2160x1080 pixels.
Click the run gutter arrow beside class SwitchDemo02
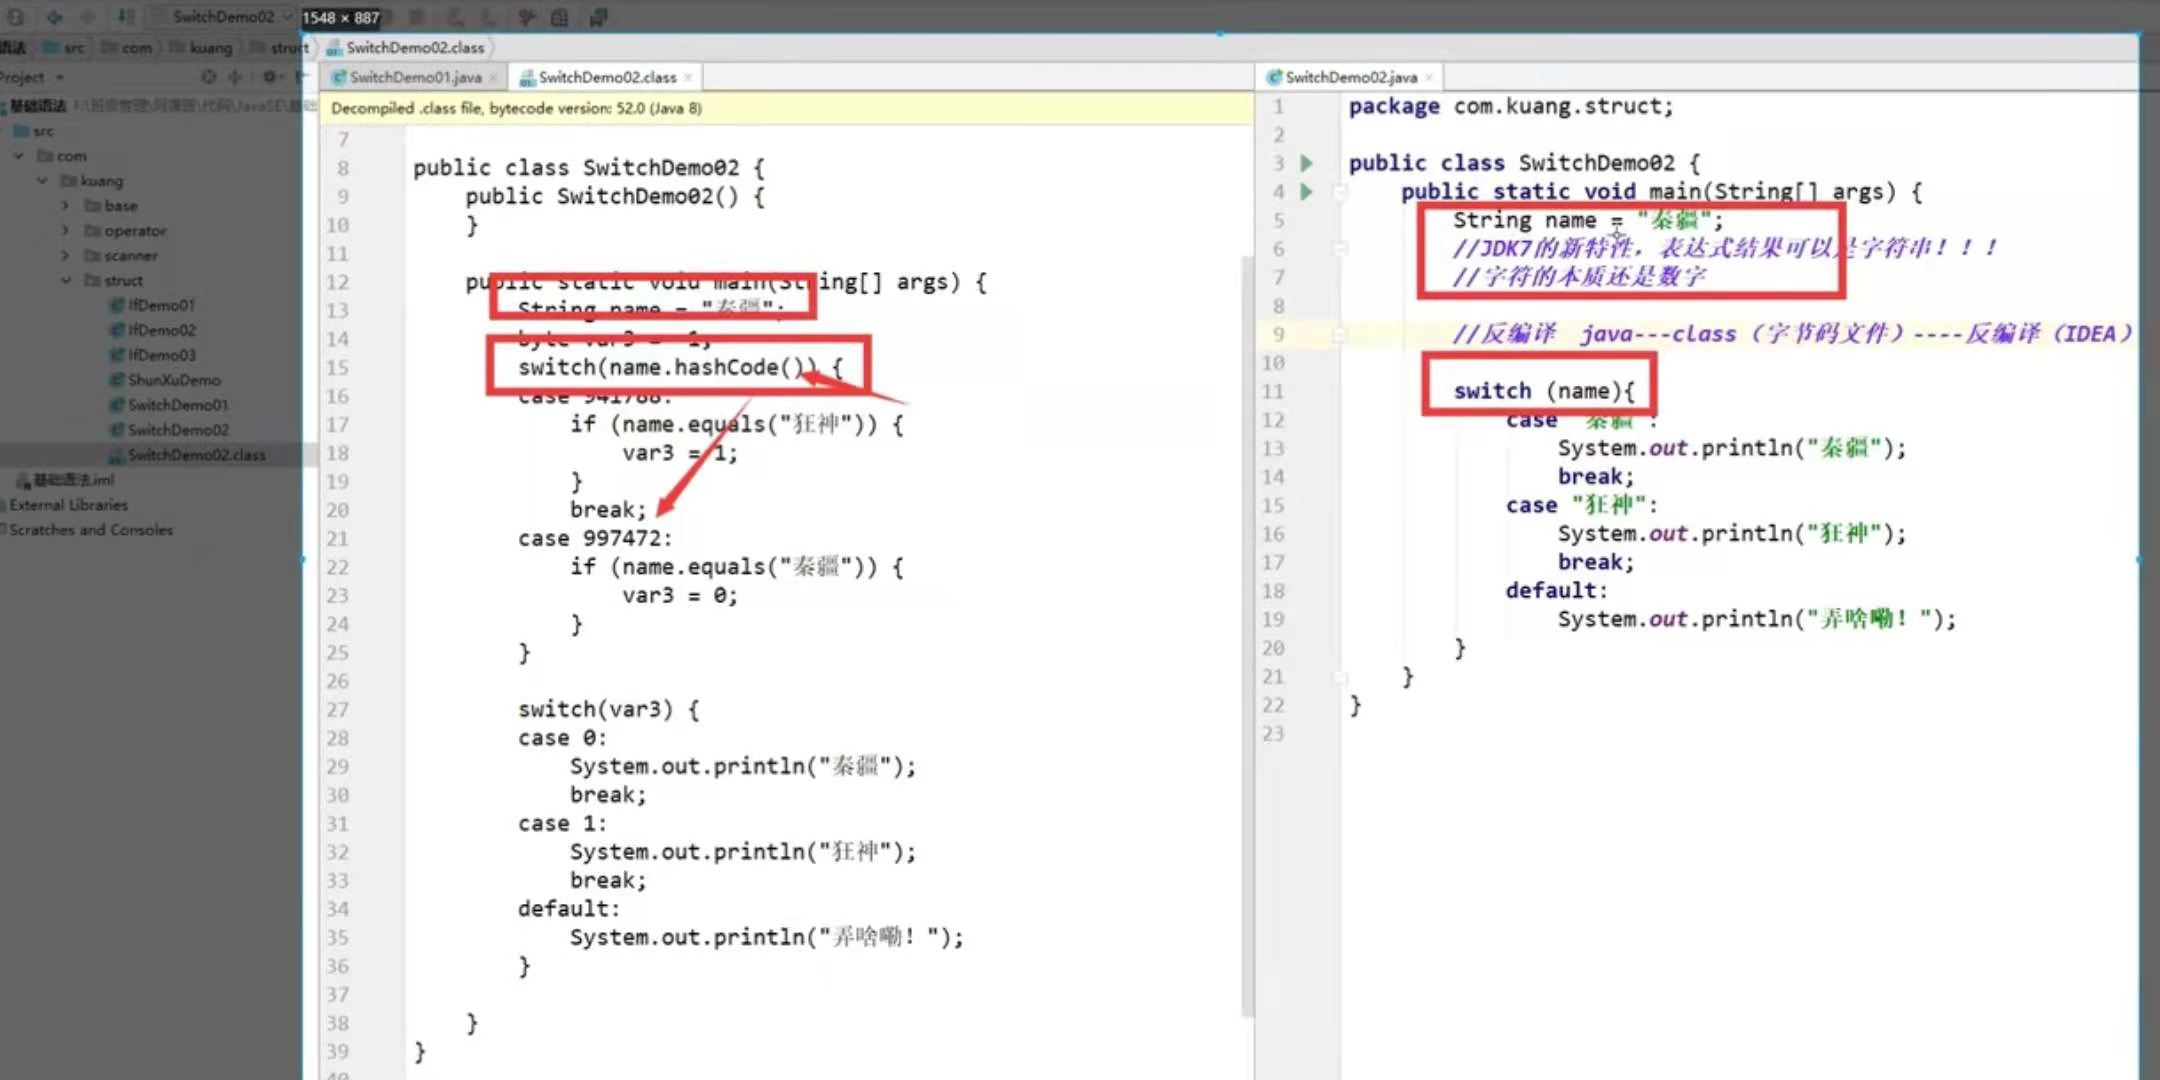pyautogui.click(x=1306, y=162)
